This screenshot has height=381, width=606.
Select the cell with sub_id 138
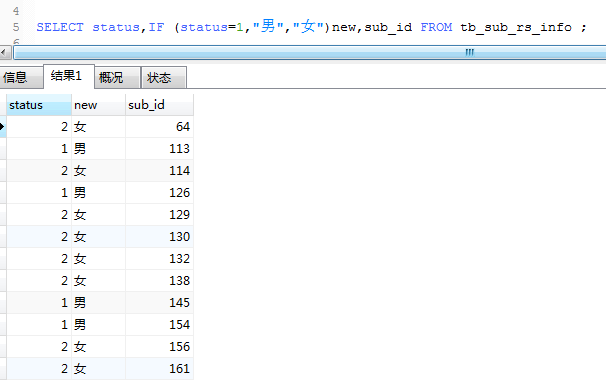(x=159, y=281)
